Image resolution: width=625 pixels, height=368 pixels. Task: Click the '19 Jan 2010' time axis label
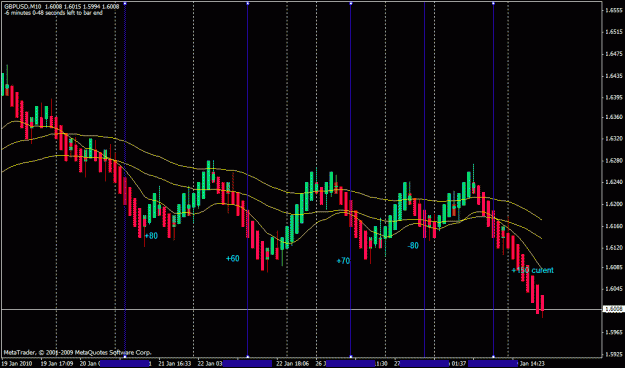[17, 364]
